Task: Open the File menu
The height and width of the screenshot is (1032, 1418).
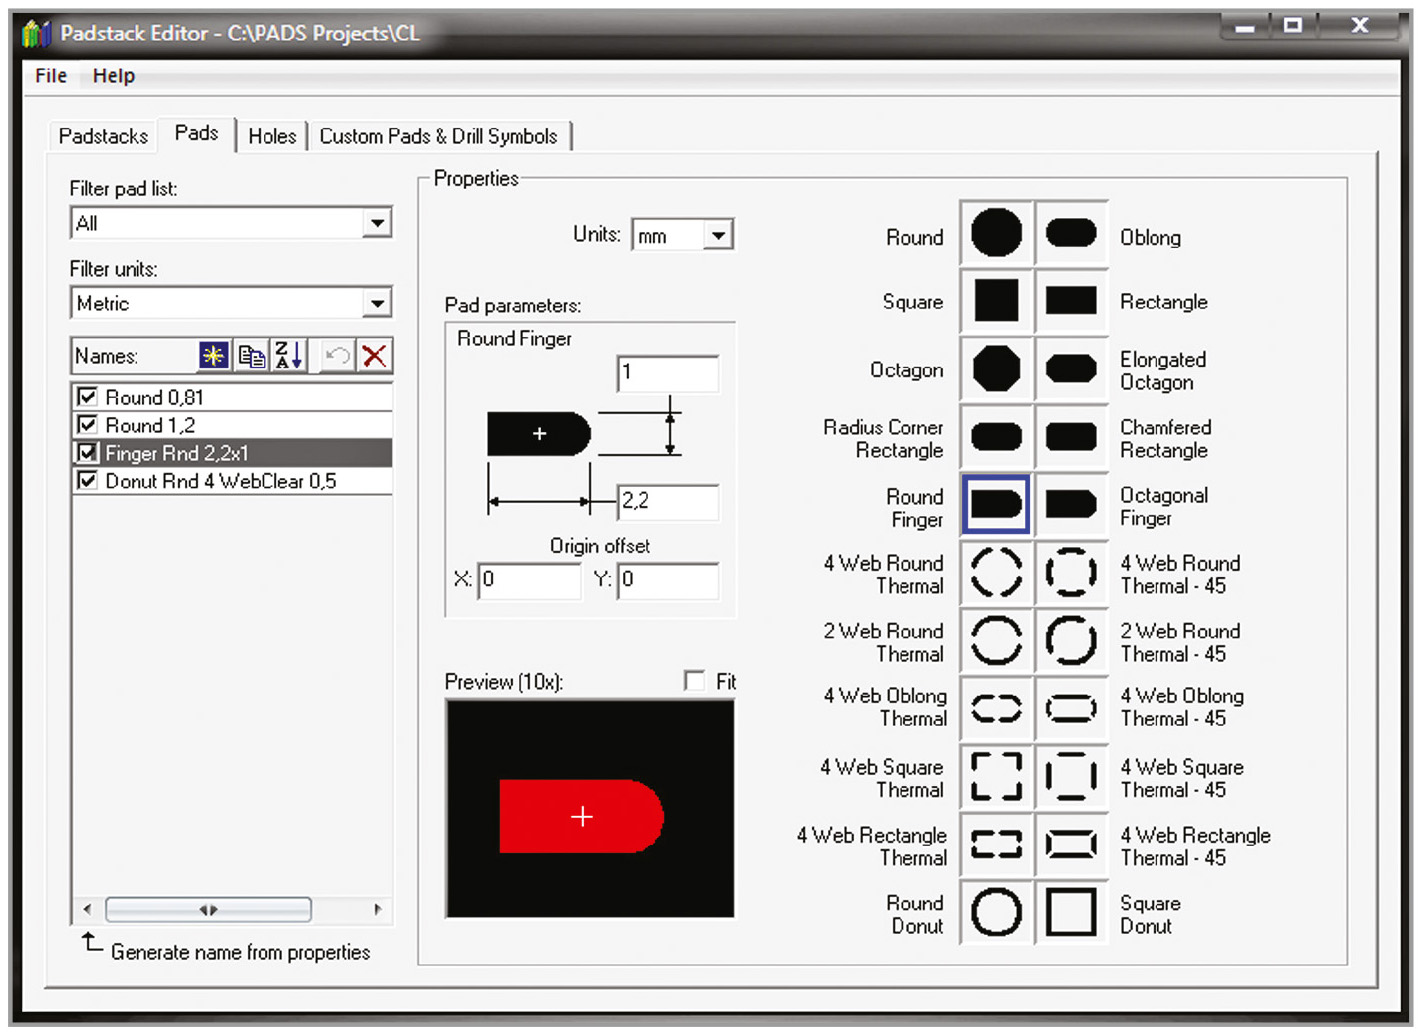Action: (x=51, y=76)
